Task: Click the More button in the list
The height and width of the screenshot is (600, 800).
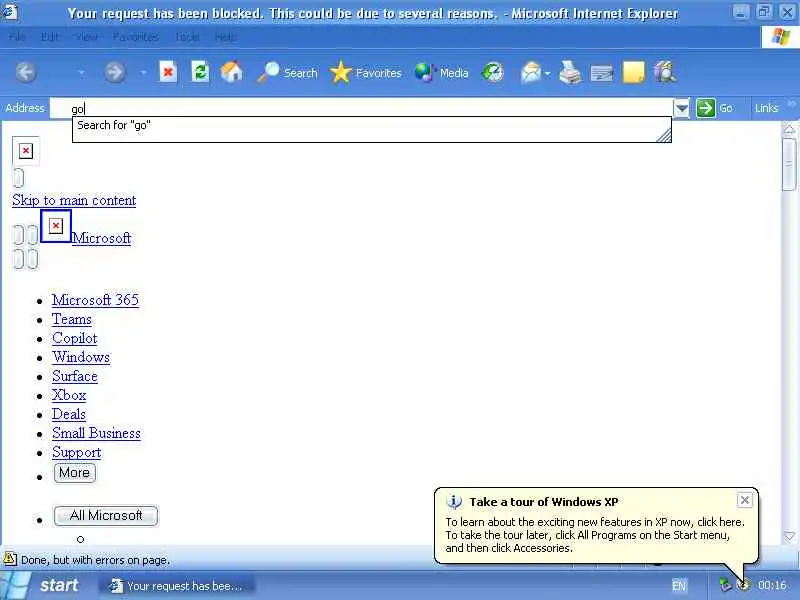Action: coord(74,473)
